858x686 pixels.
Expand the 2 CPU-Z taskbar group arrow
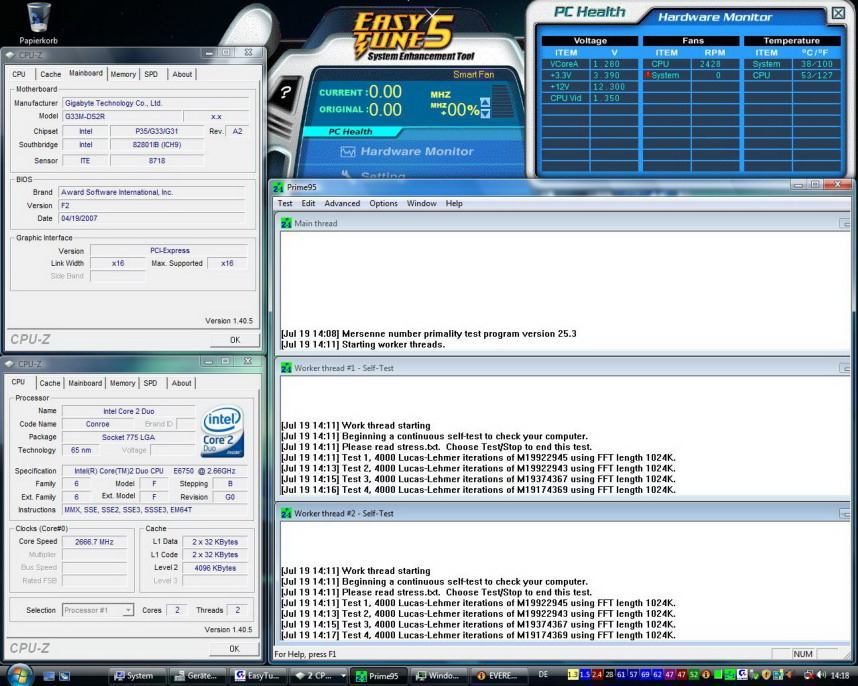tap(343, 676)
